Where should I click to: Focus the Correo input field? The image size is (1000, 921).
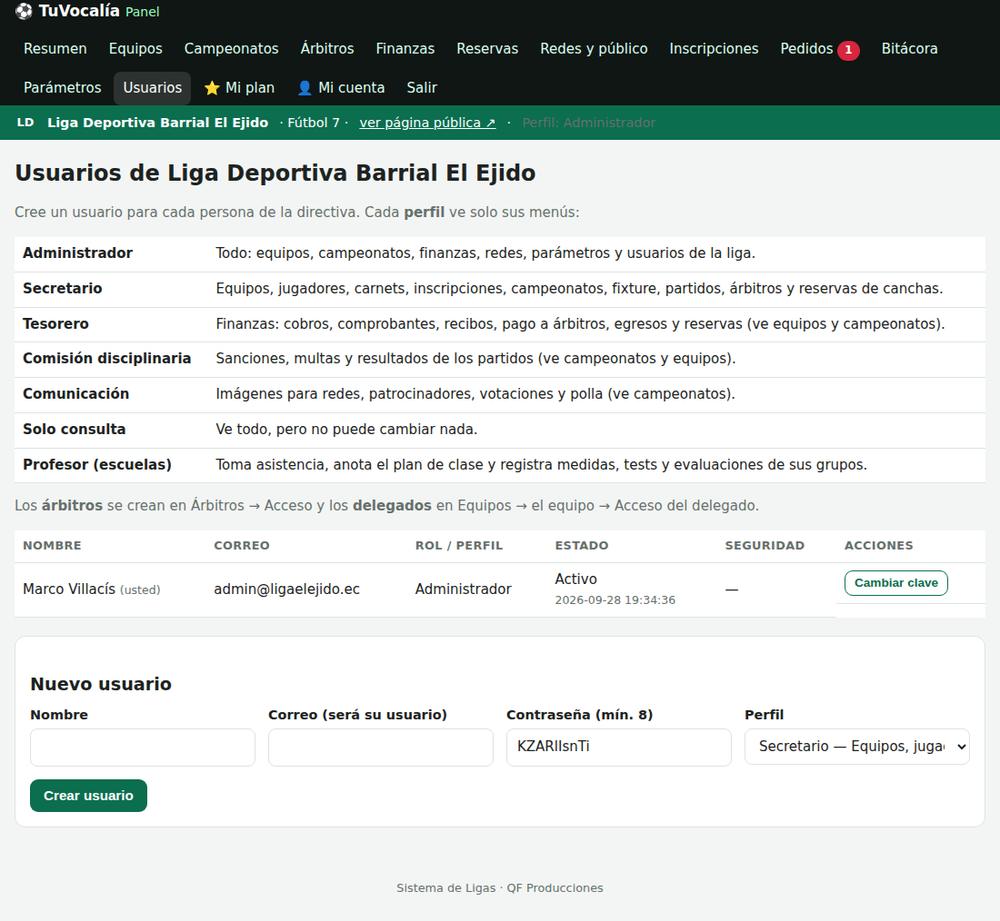[381, 747]
